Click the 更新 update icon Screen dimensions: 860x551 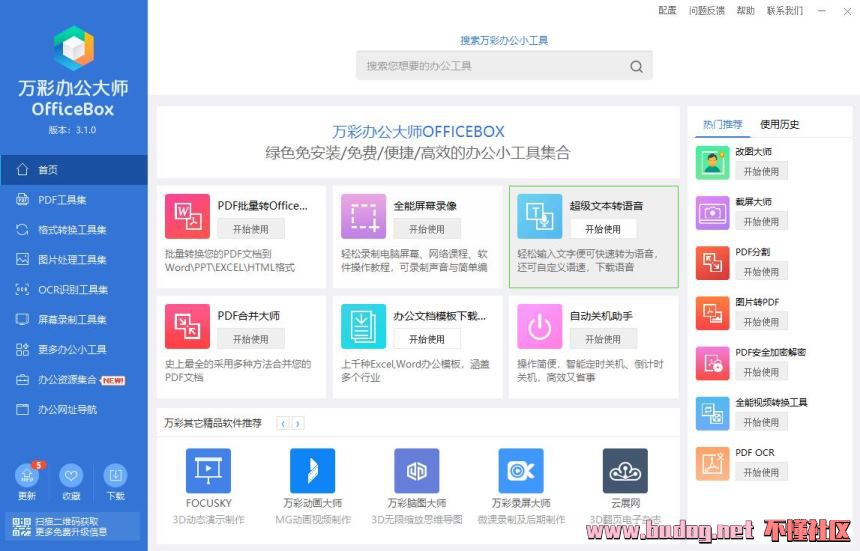point(27,476)
